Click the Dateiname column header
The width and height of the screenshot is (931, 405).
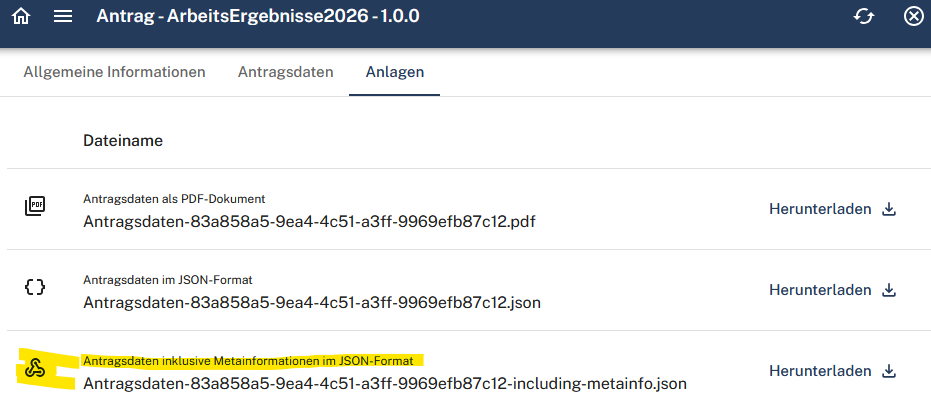(x=123, y=141)
